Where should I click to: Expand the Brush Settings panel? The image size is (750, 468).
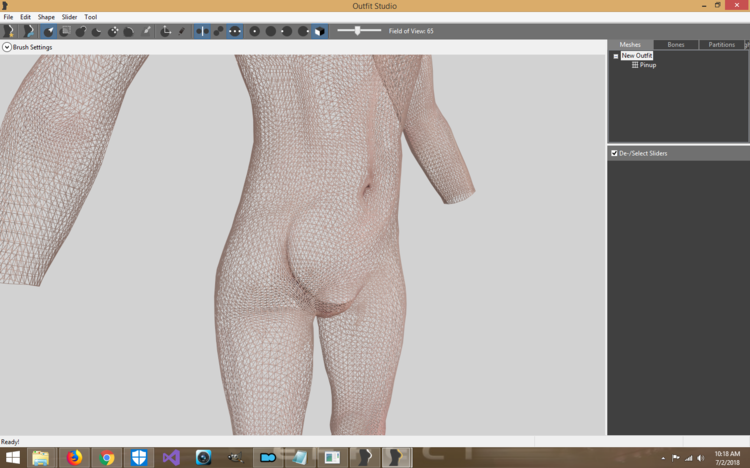tap(7, 47)
